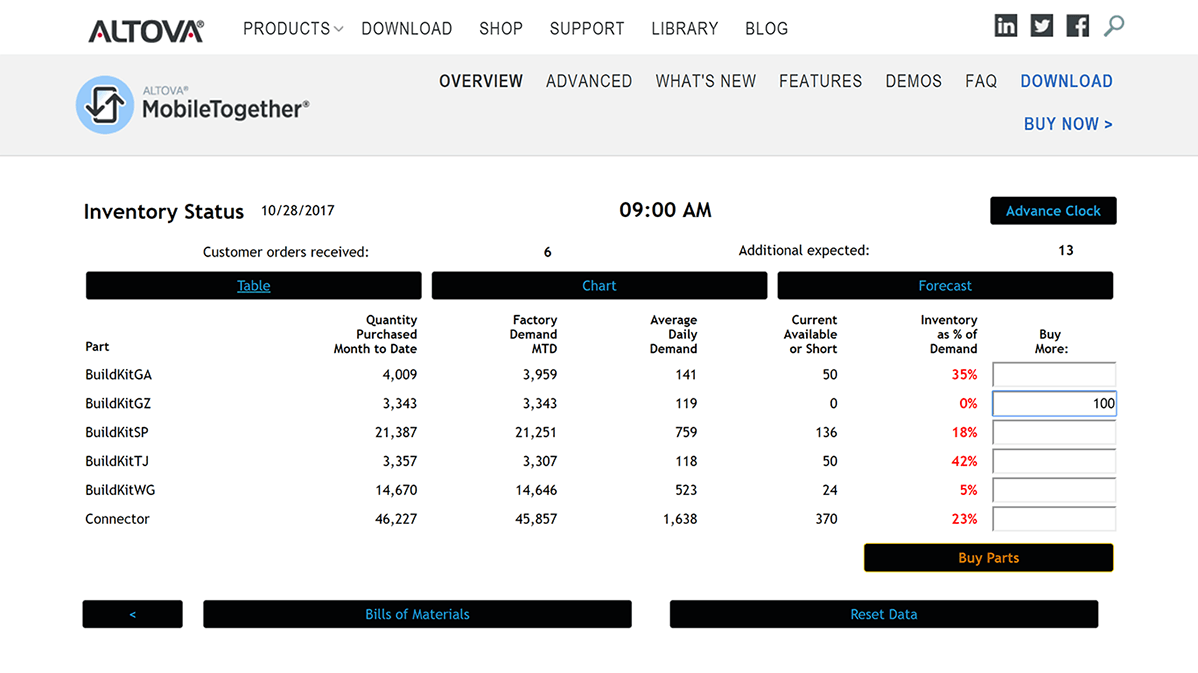Click the 0% inventory value
Image resolution: width=1198 pixels, height=673 pixels.
(x=968, y=403)
